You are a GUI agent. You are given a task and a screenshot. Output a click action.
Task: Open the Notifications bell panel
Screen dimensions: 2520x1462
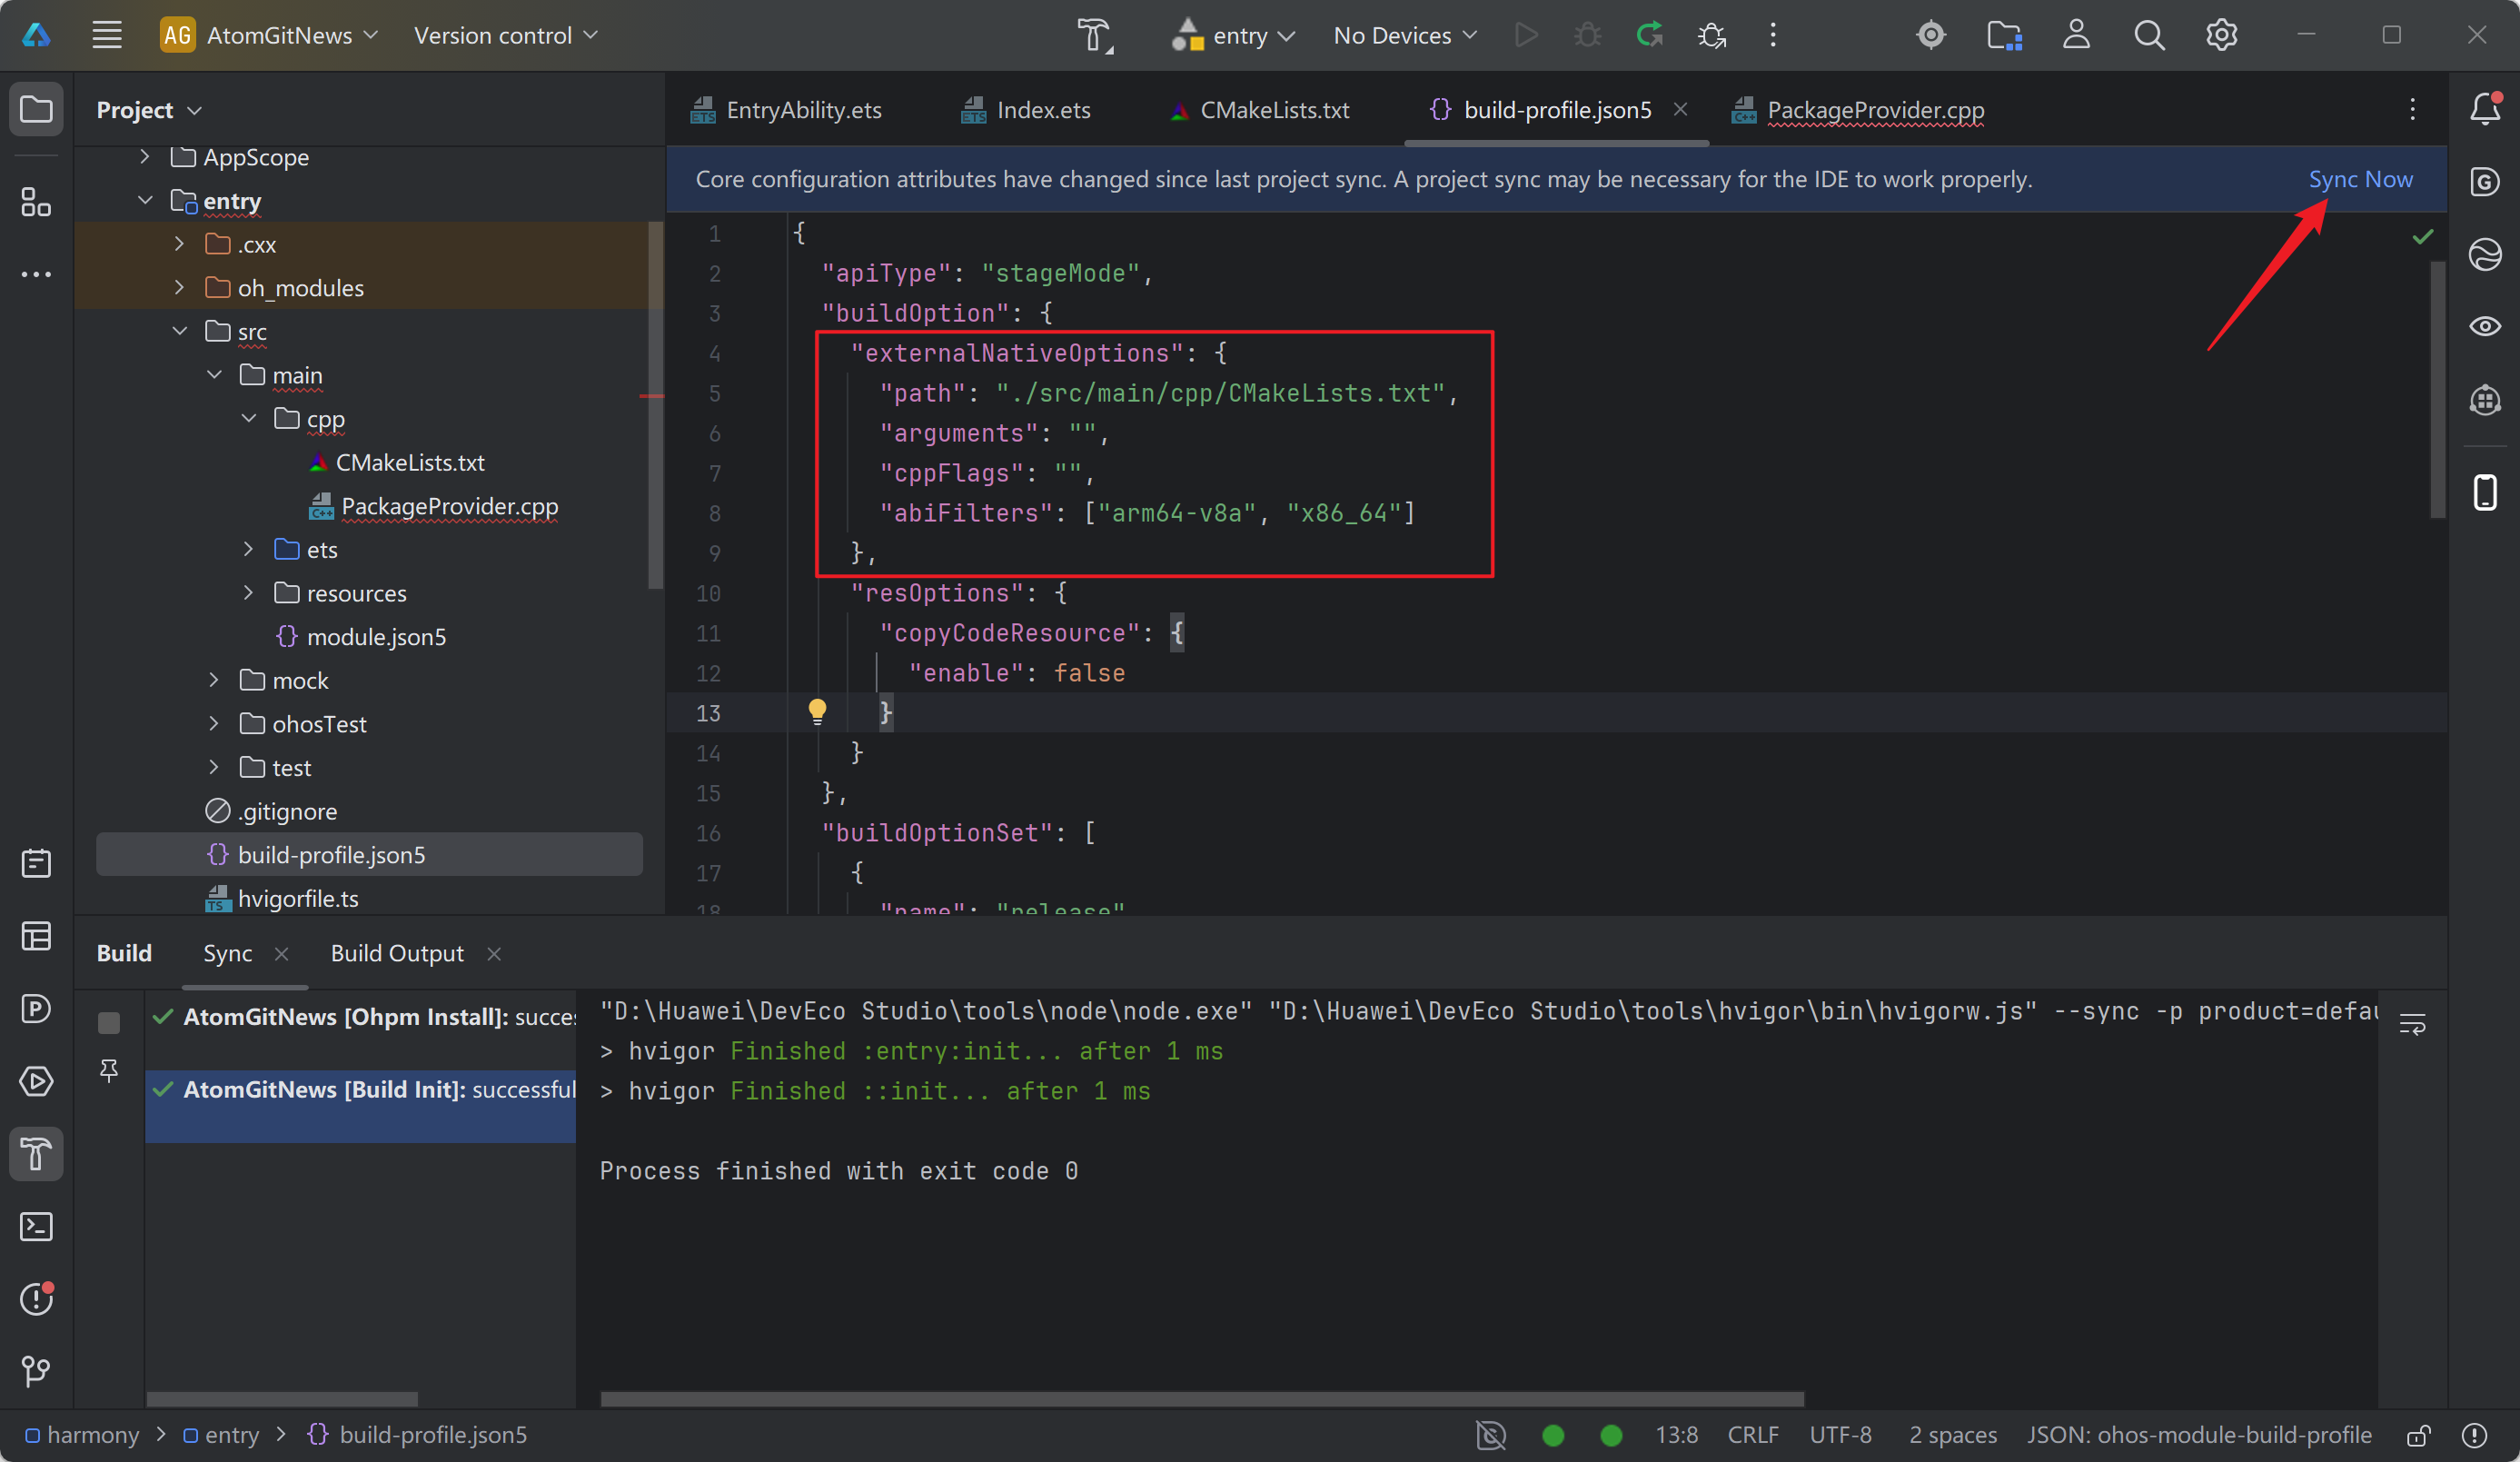tap(2485, 109)
